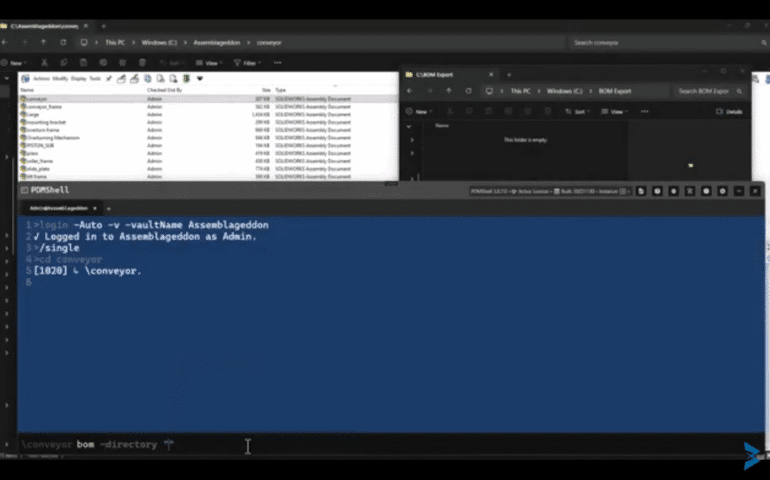The height and width of the screenshot is (480, 770).
Task: Open PDMShell version and instance dropdown
Action: (x=550, y=191)
